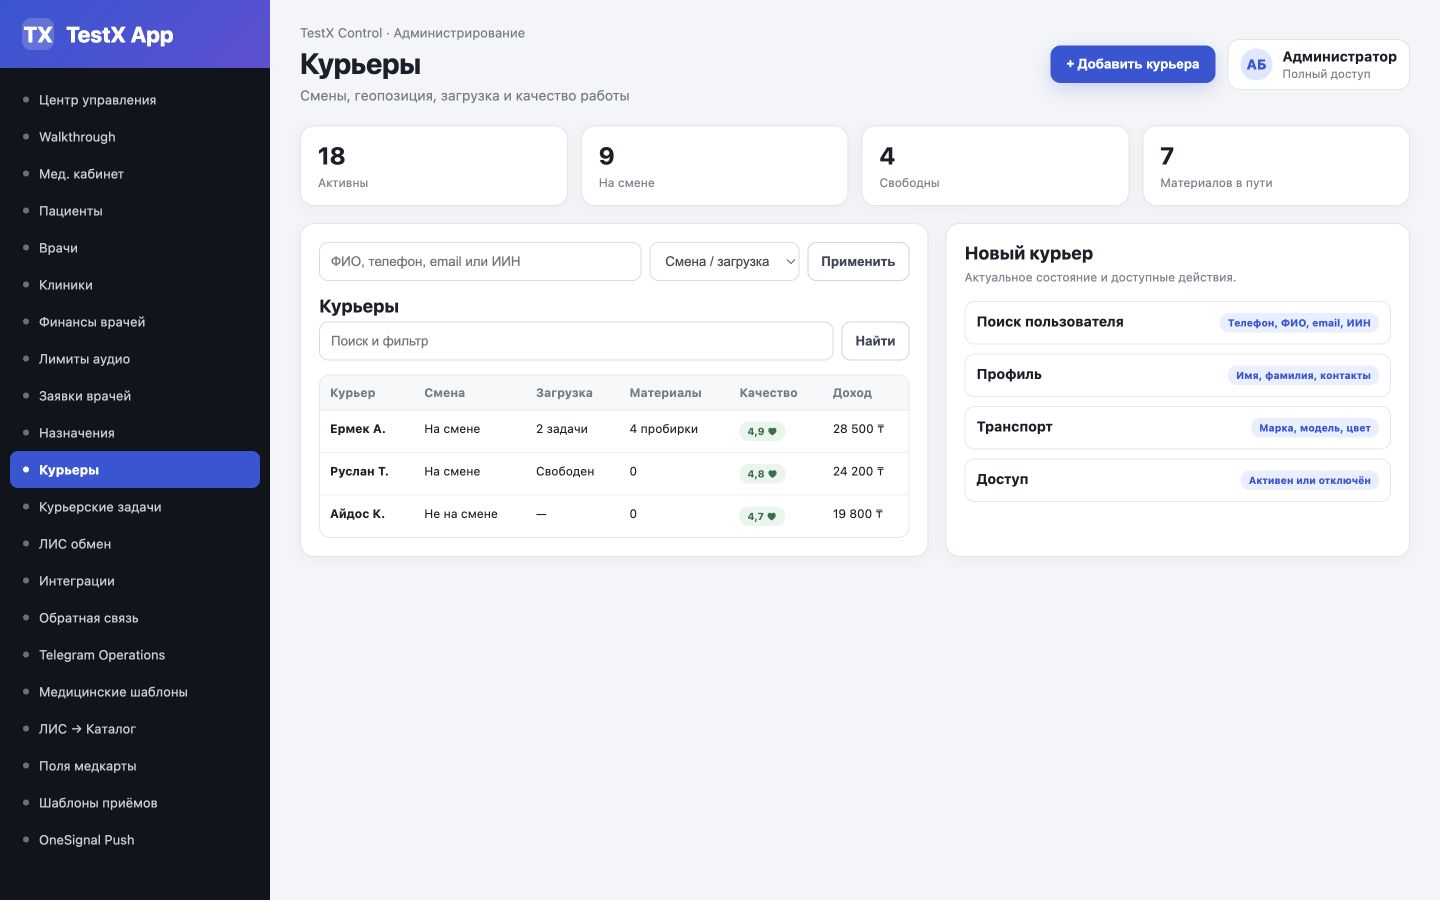The width and height of the screenshot is (1440, 900).
Task: Click the Применить button
Action: (858, 261)
